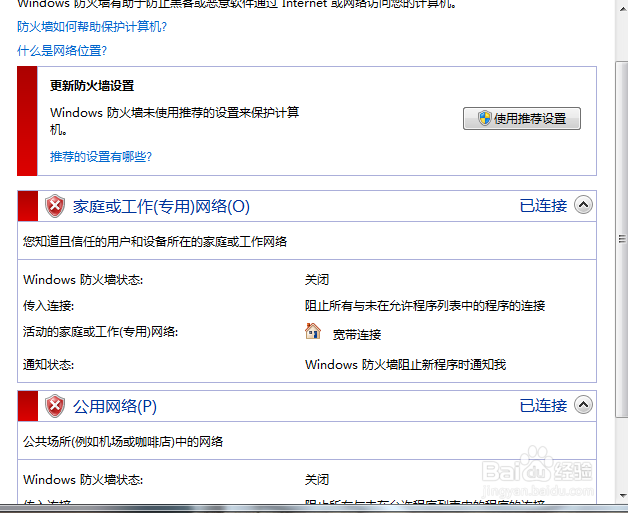Open the link 什么是网络位置?
628x513 pixels.
click(62, 51)
